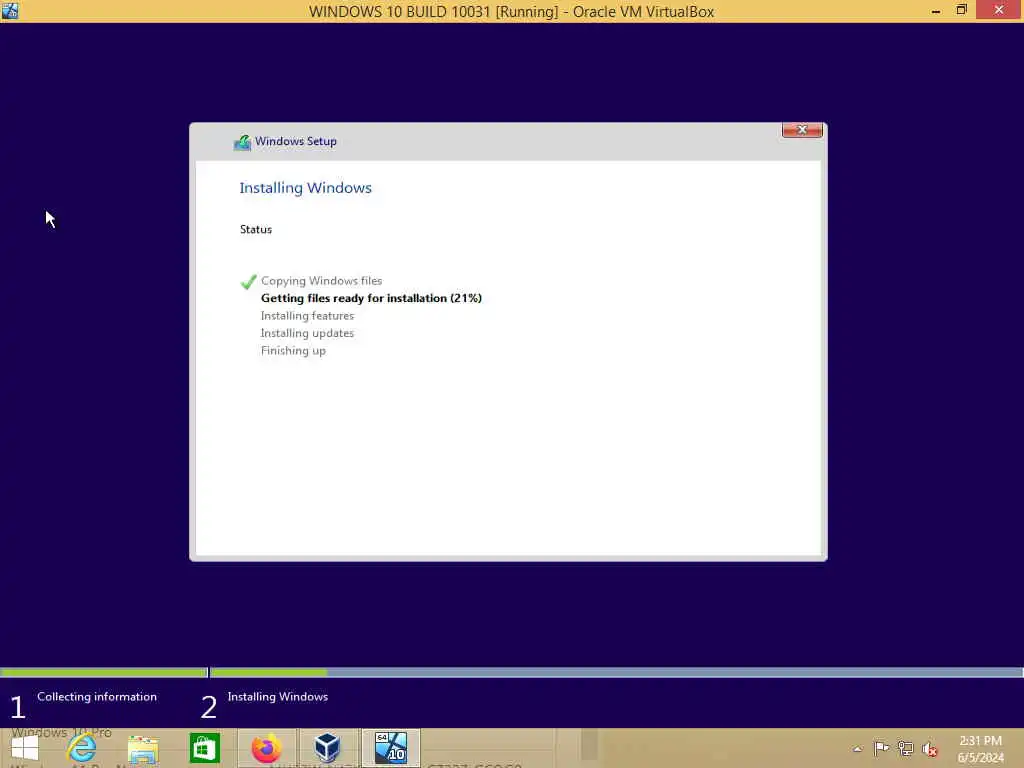Viewport: 1024px width, 768px height.
Task: Click the 'Status' label in setup dialog
Action: tap(255, 229)
